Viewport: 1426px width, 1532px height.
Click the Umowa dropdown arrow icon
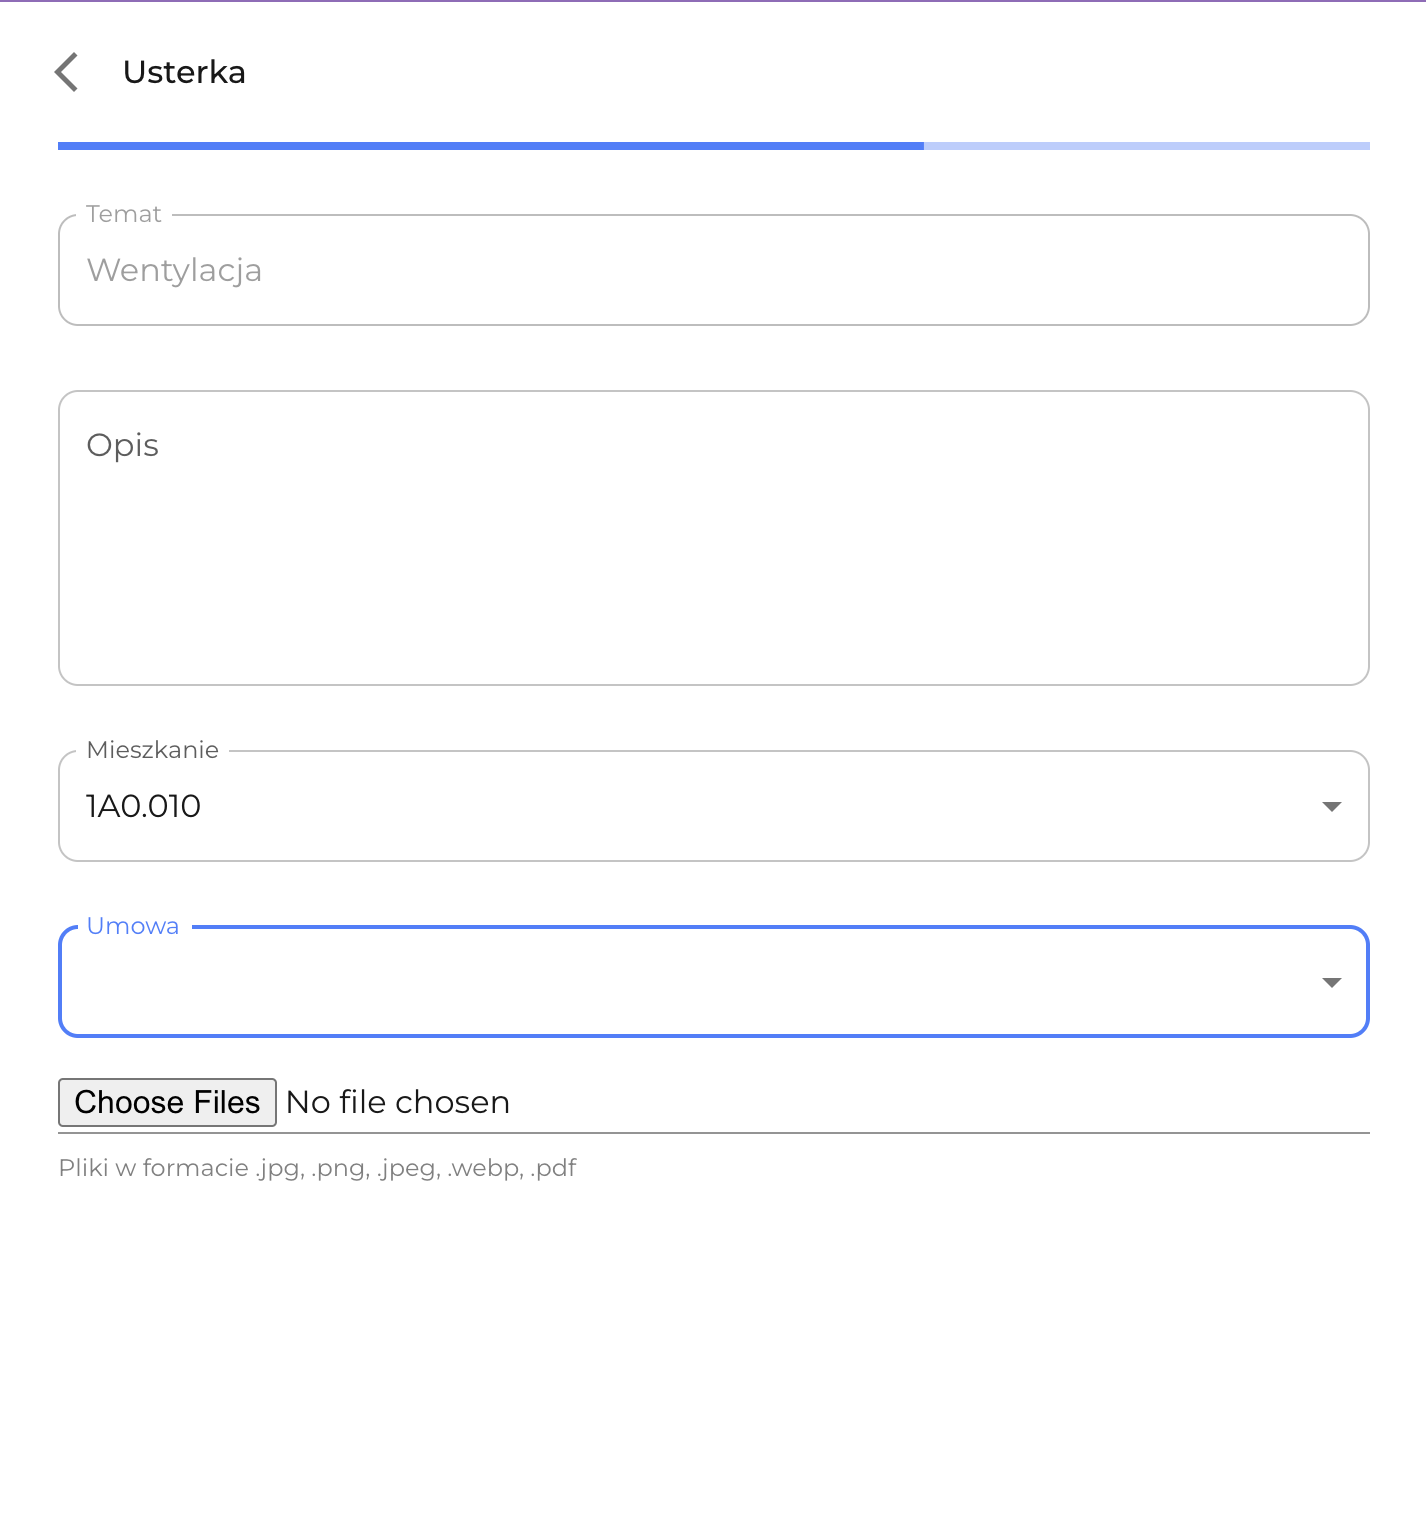pos(1331,982)
